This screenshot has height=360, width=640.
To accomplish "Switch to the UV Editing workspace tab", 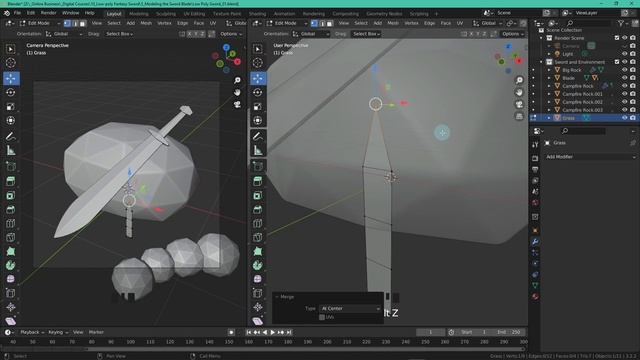I will 194,14.
